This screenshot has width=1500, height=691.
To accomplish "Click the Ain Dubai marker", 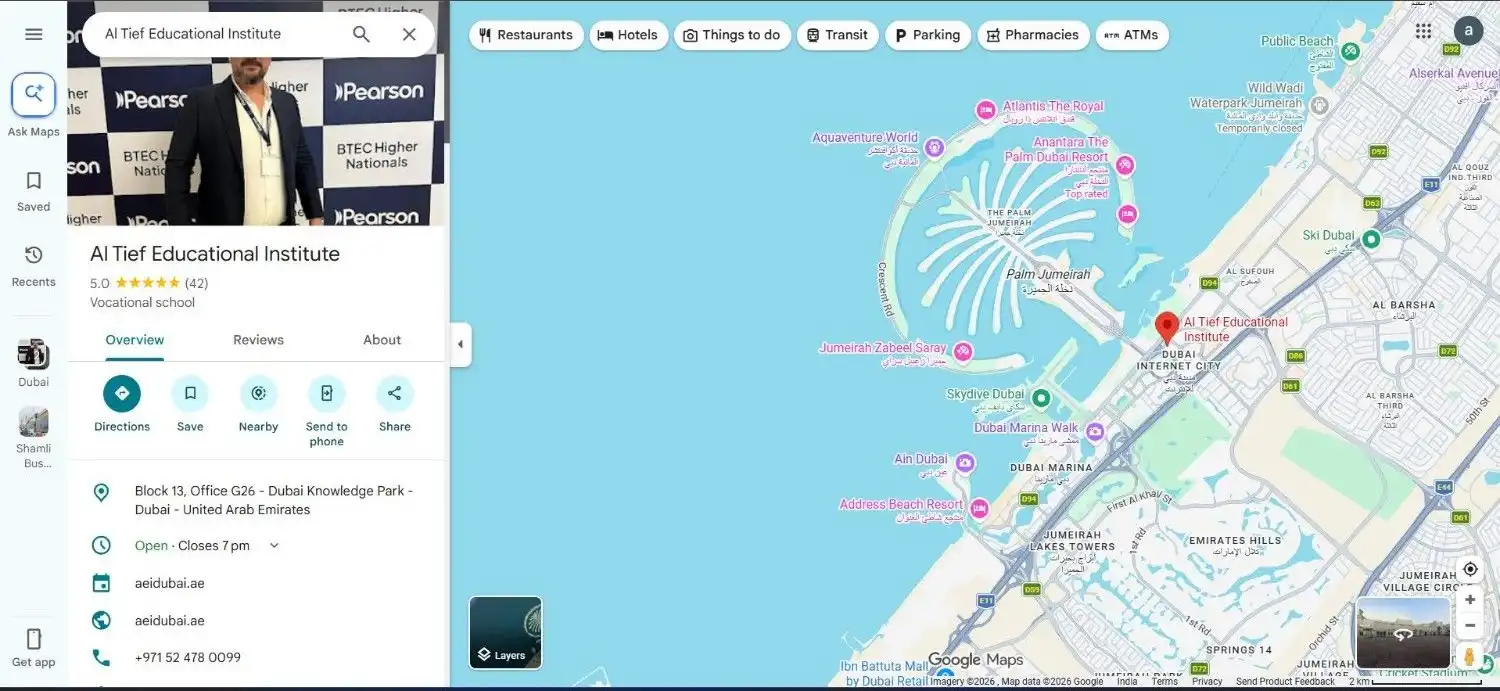I will (x=965, y=463).
